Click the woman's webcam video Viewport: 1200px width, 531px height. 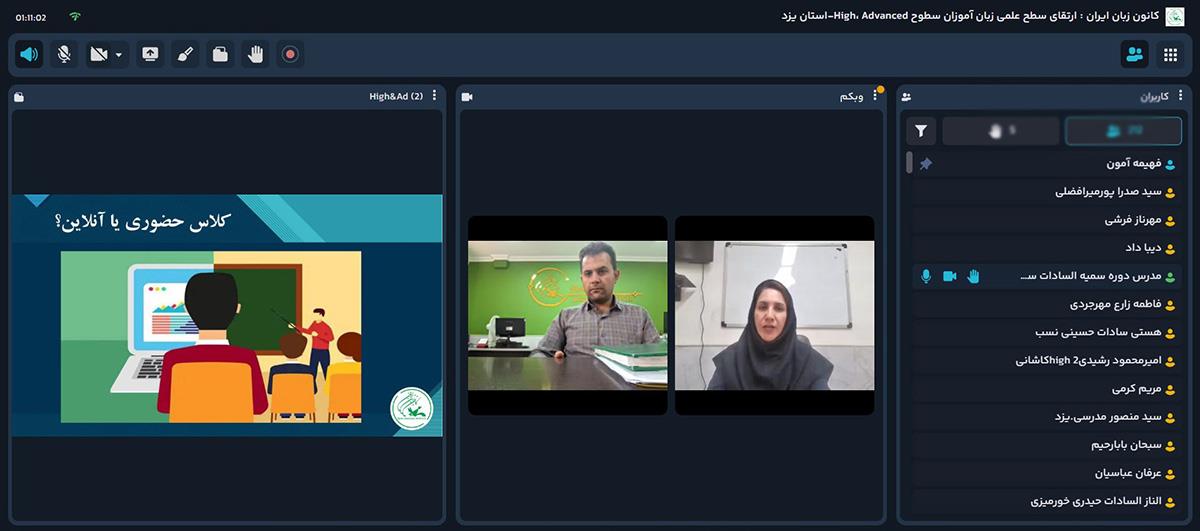point(774,315)
